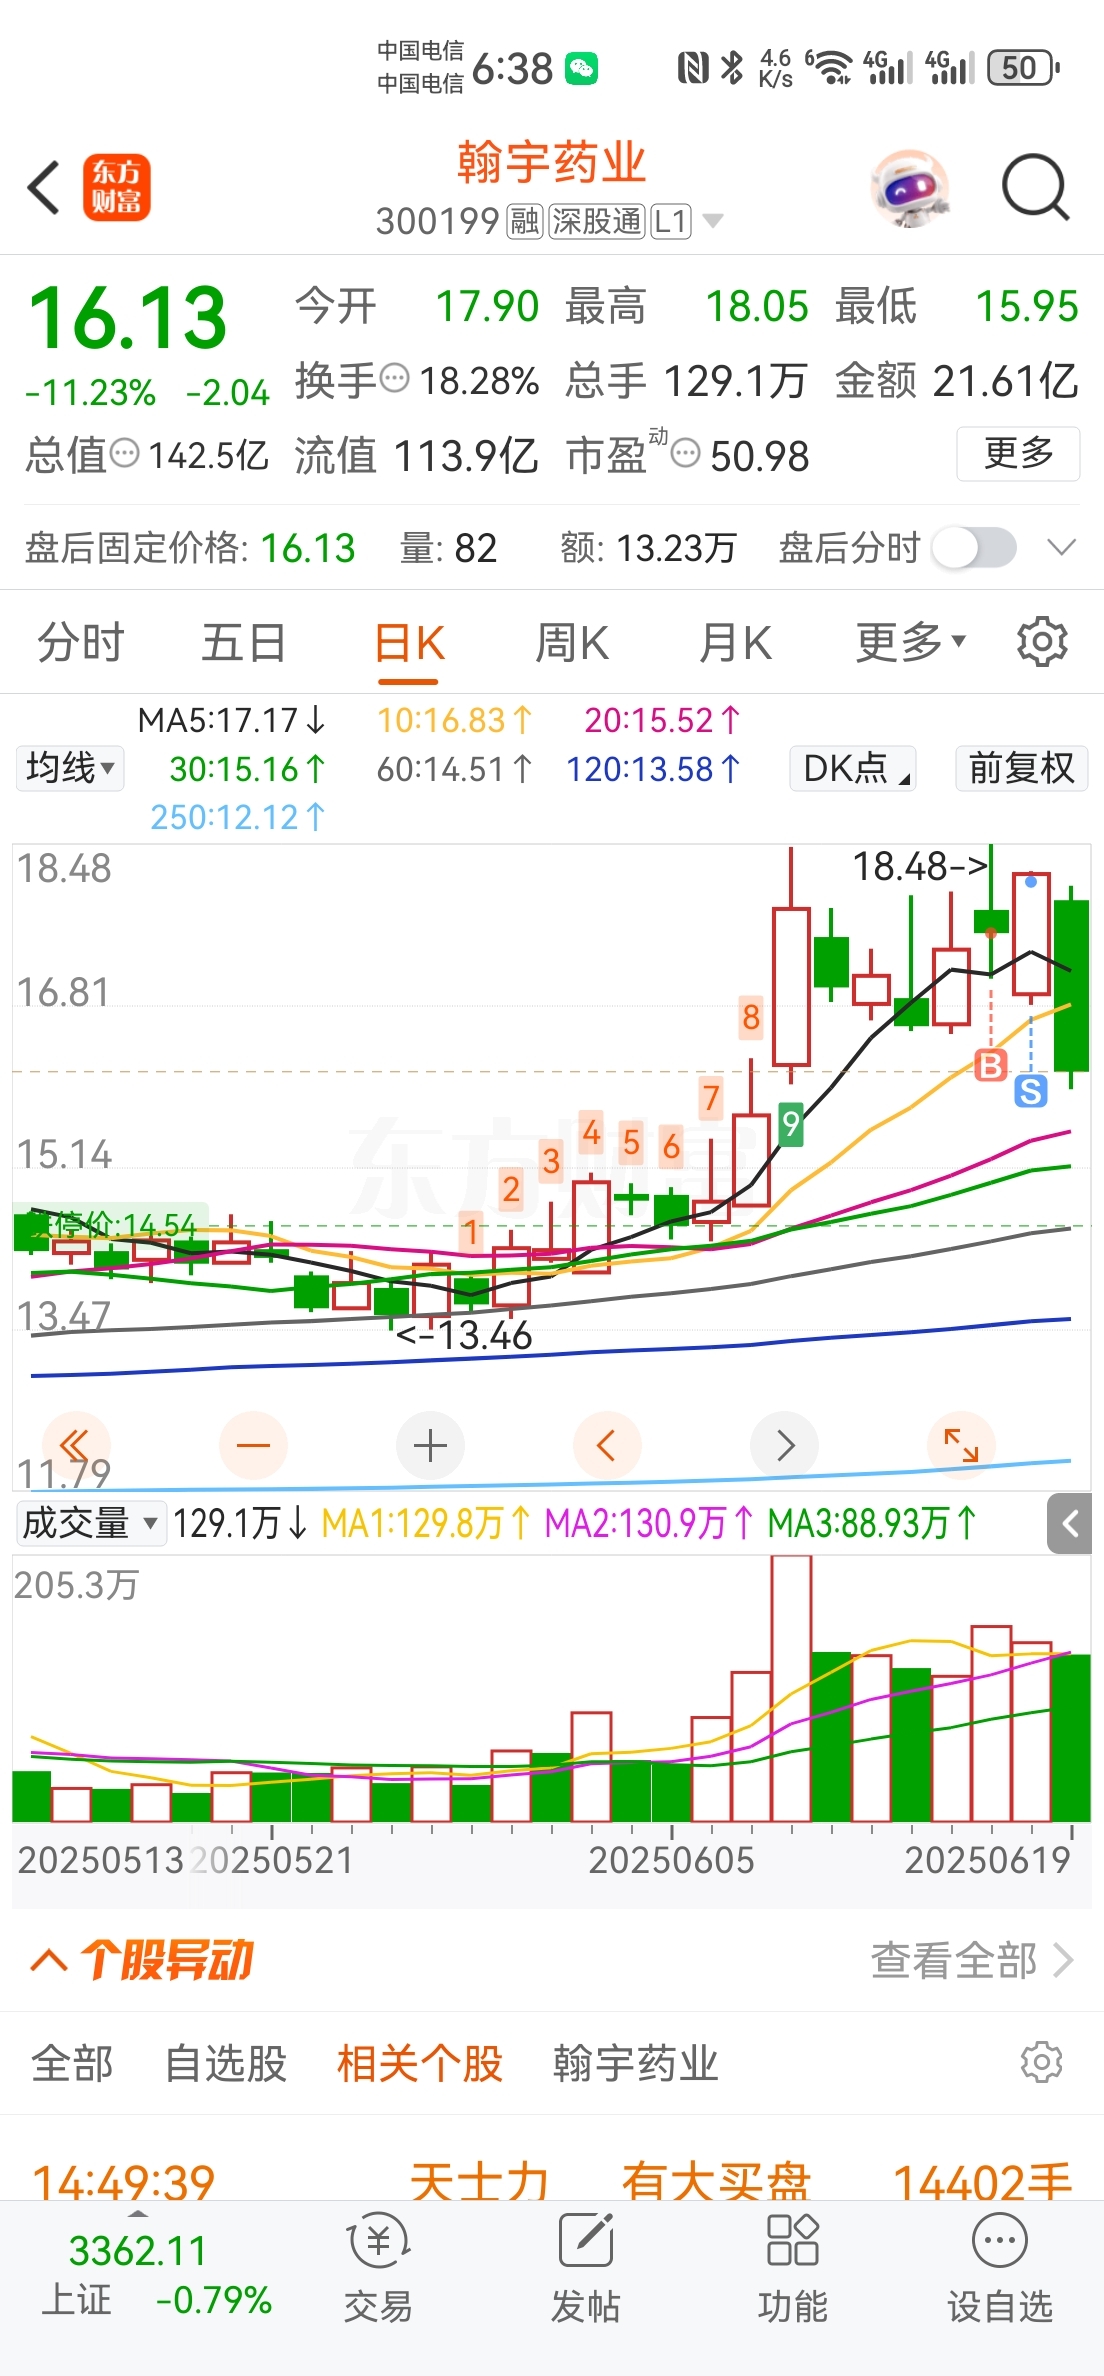
Task: Open chart settings gear icon
Action: [1042, 642]
